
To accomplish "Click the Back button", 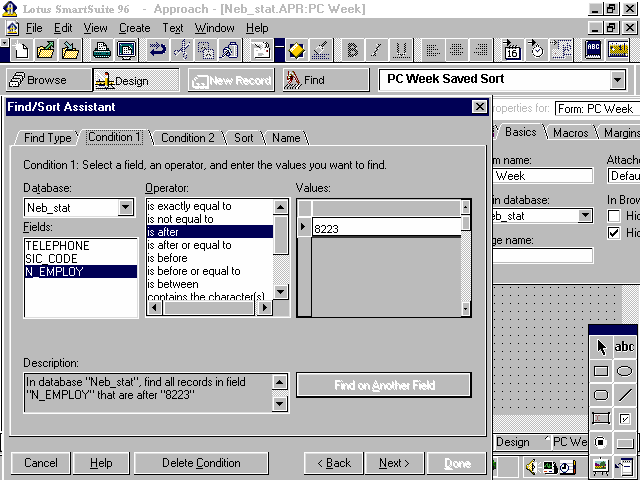I will click(333, 463).
